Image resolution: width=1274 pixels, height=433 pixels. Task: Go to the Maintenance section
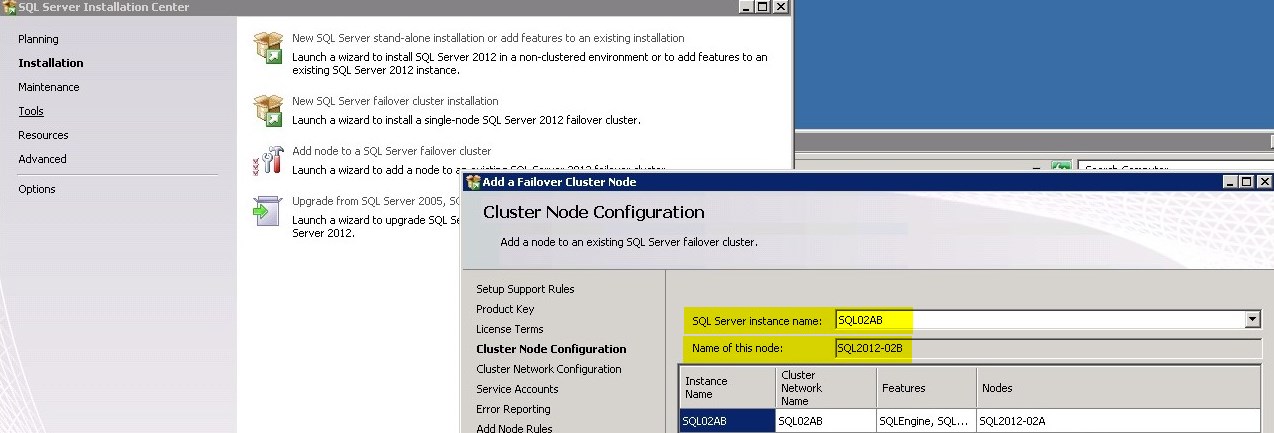coord(49,87)
